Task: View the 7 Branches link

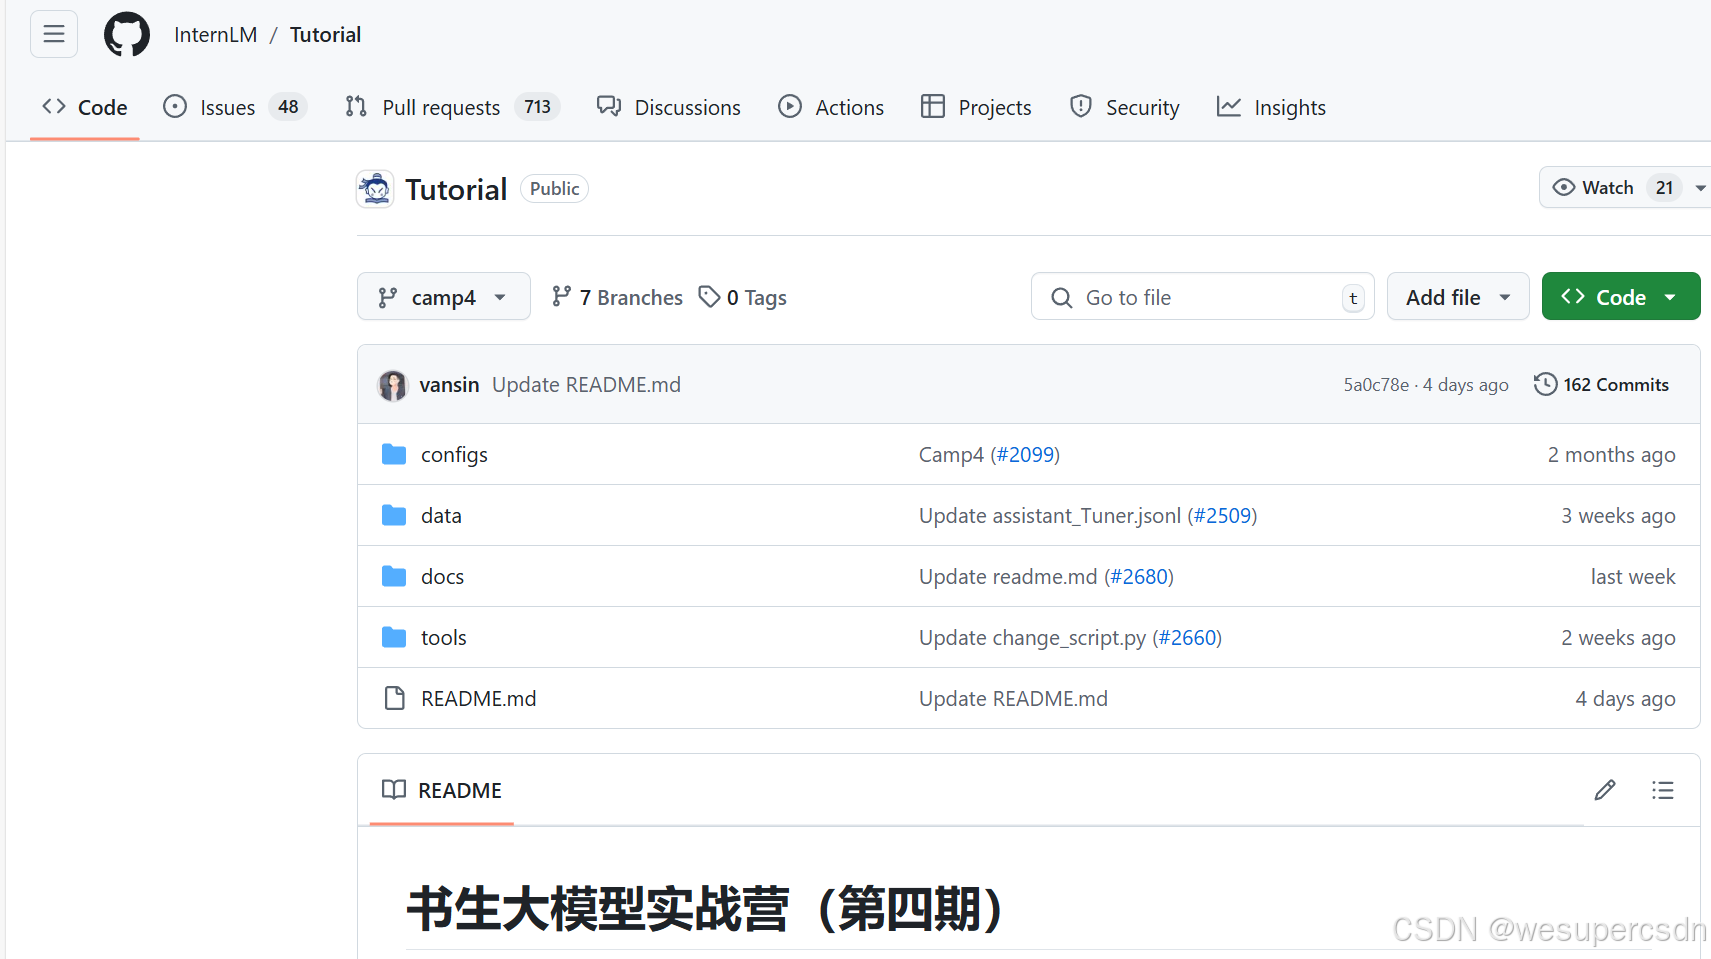Action: pyautogui.click(x=617, y=297)
